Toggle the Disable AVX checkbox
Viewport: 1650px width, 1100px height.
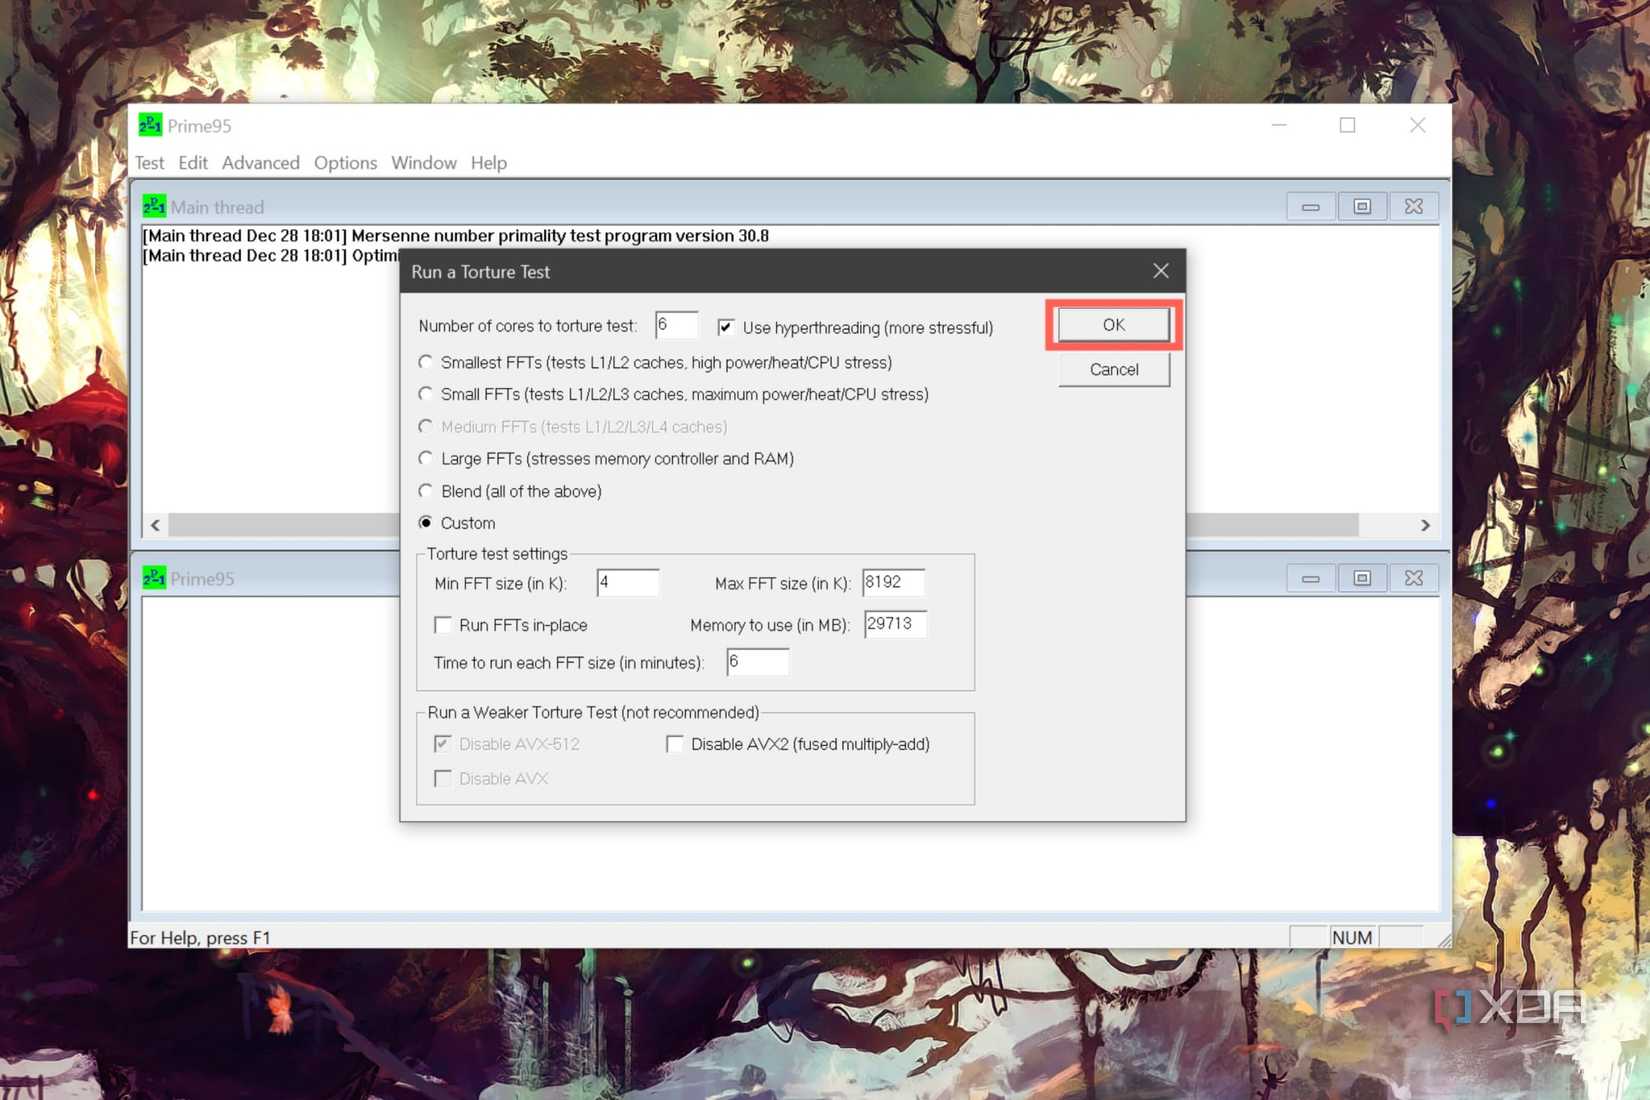[443, 778]
